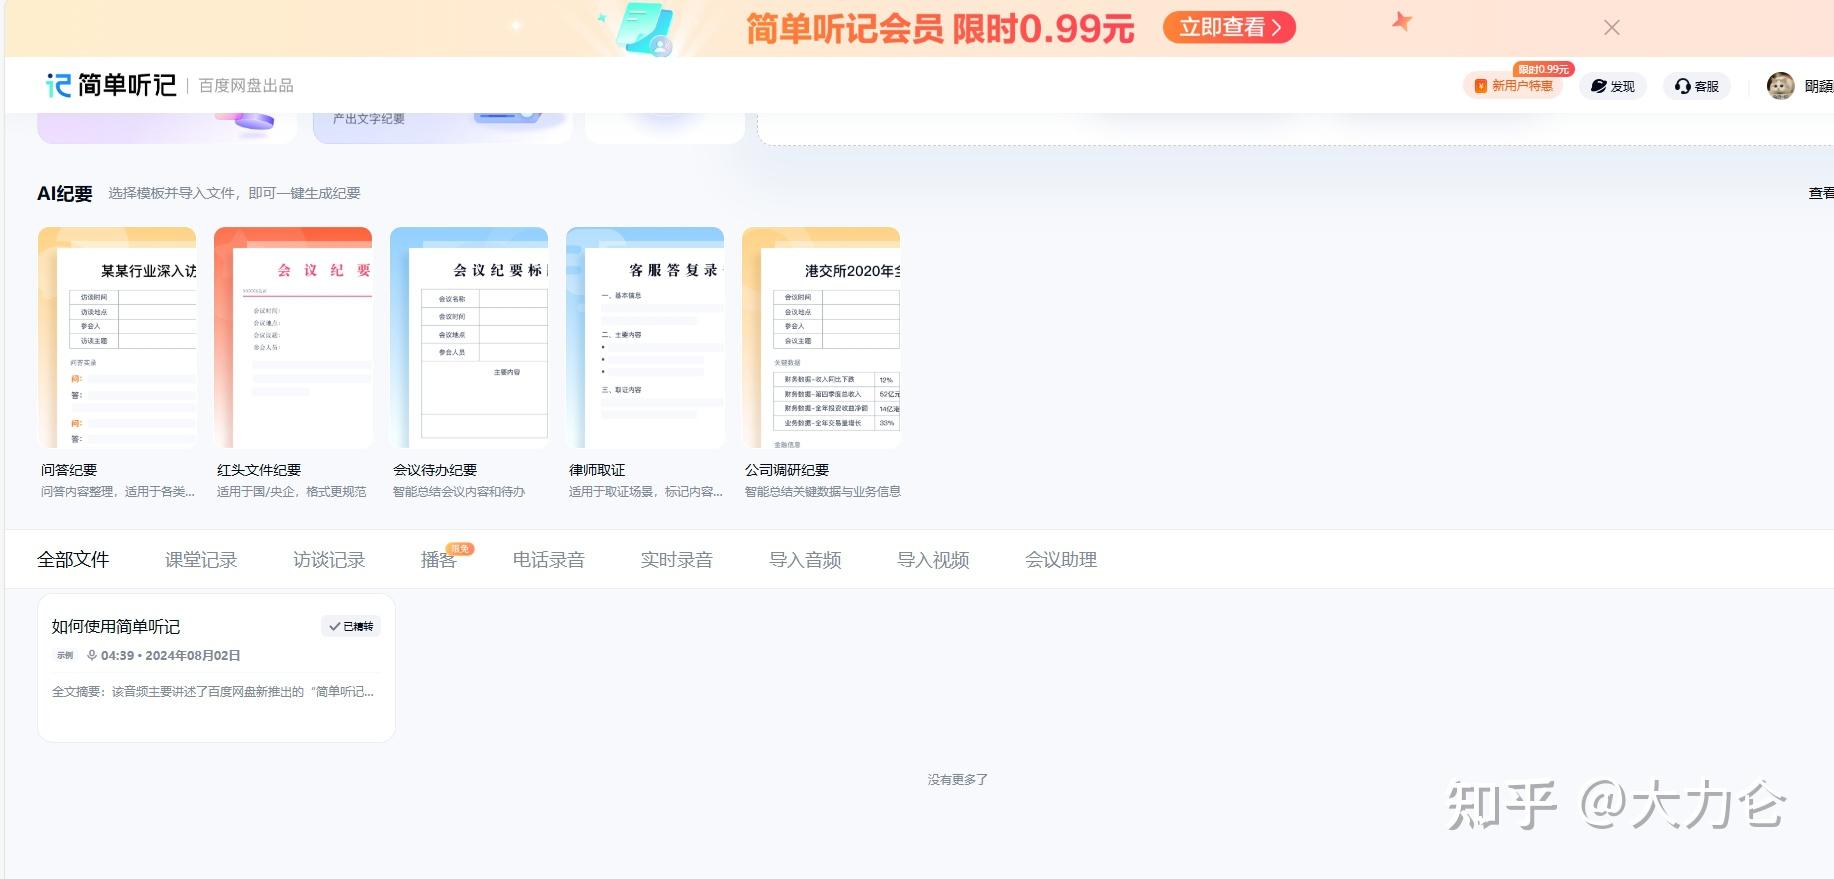Select the 红头文件纪要 template thumbnail
This screenshot has height=879, width=1834.
(x=293, y=337)
